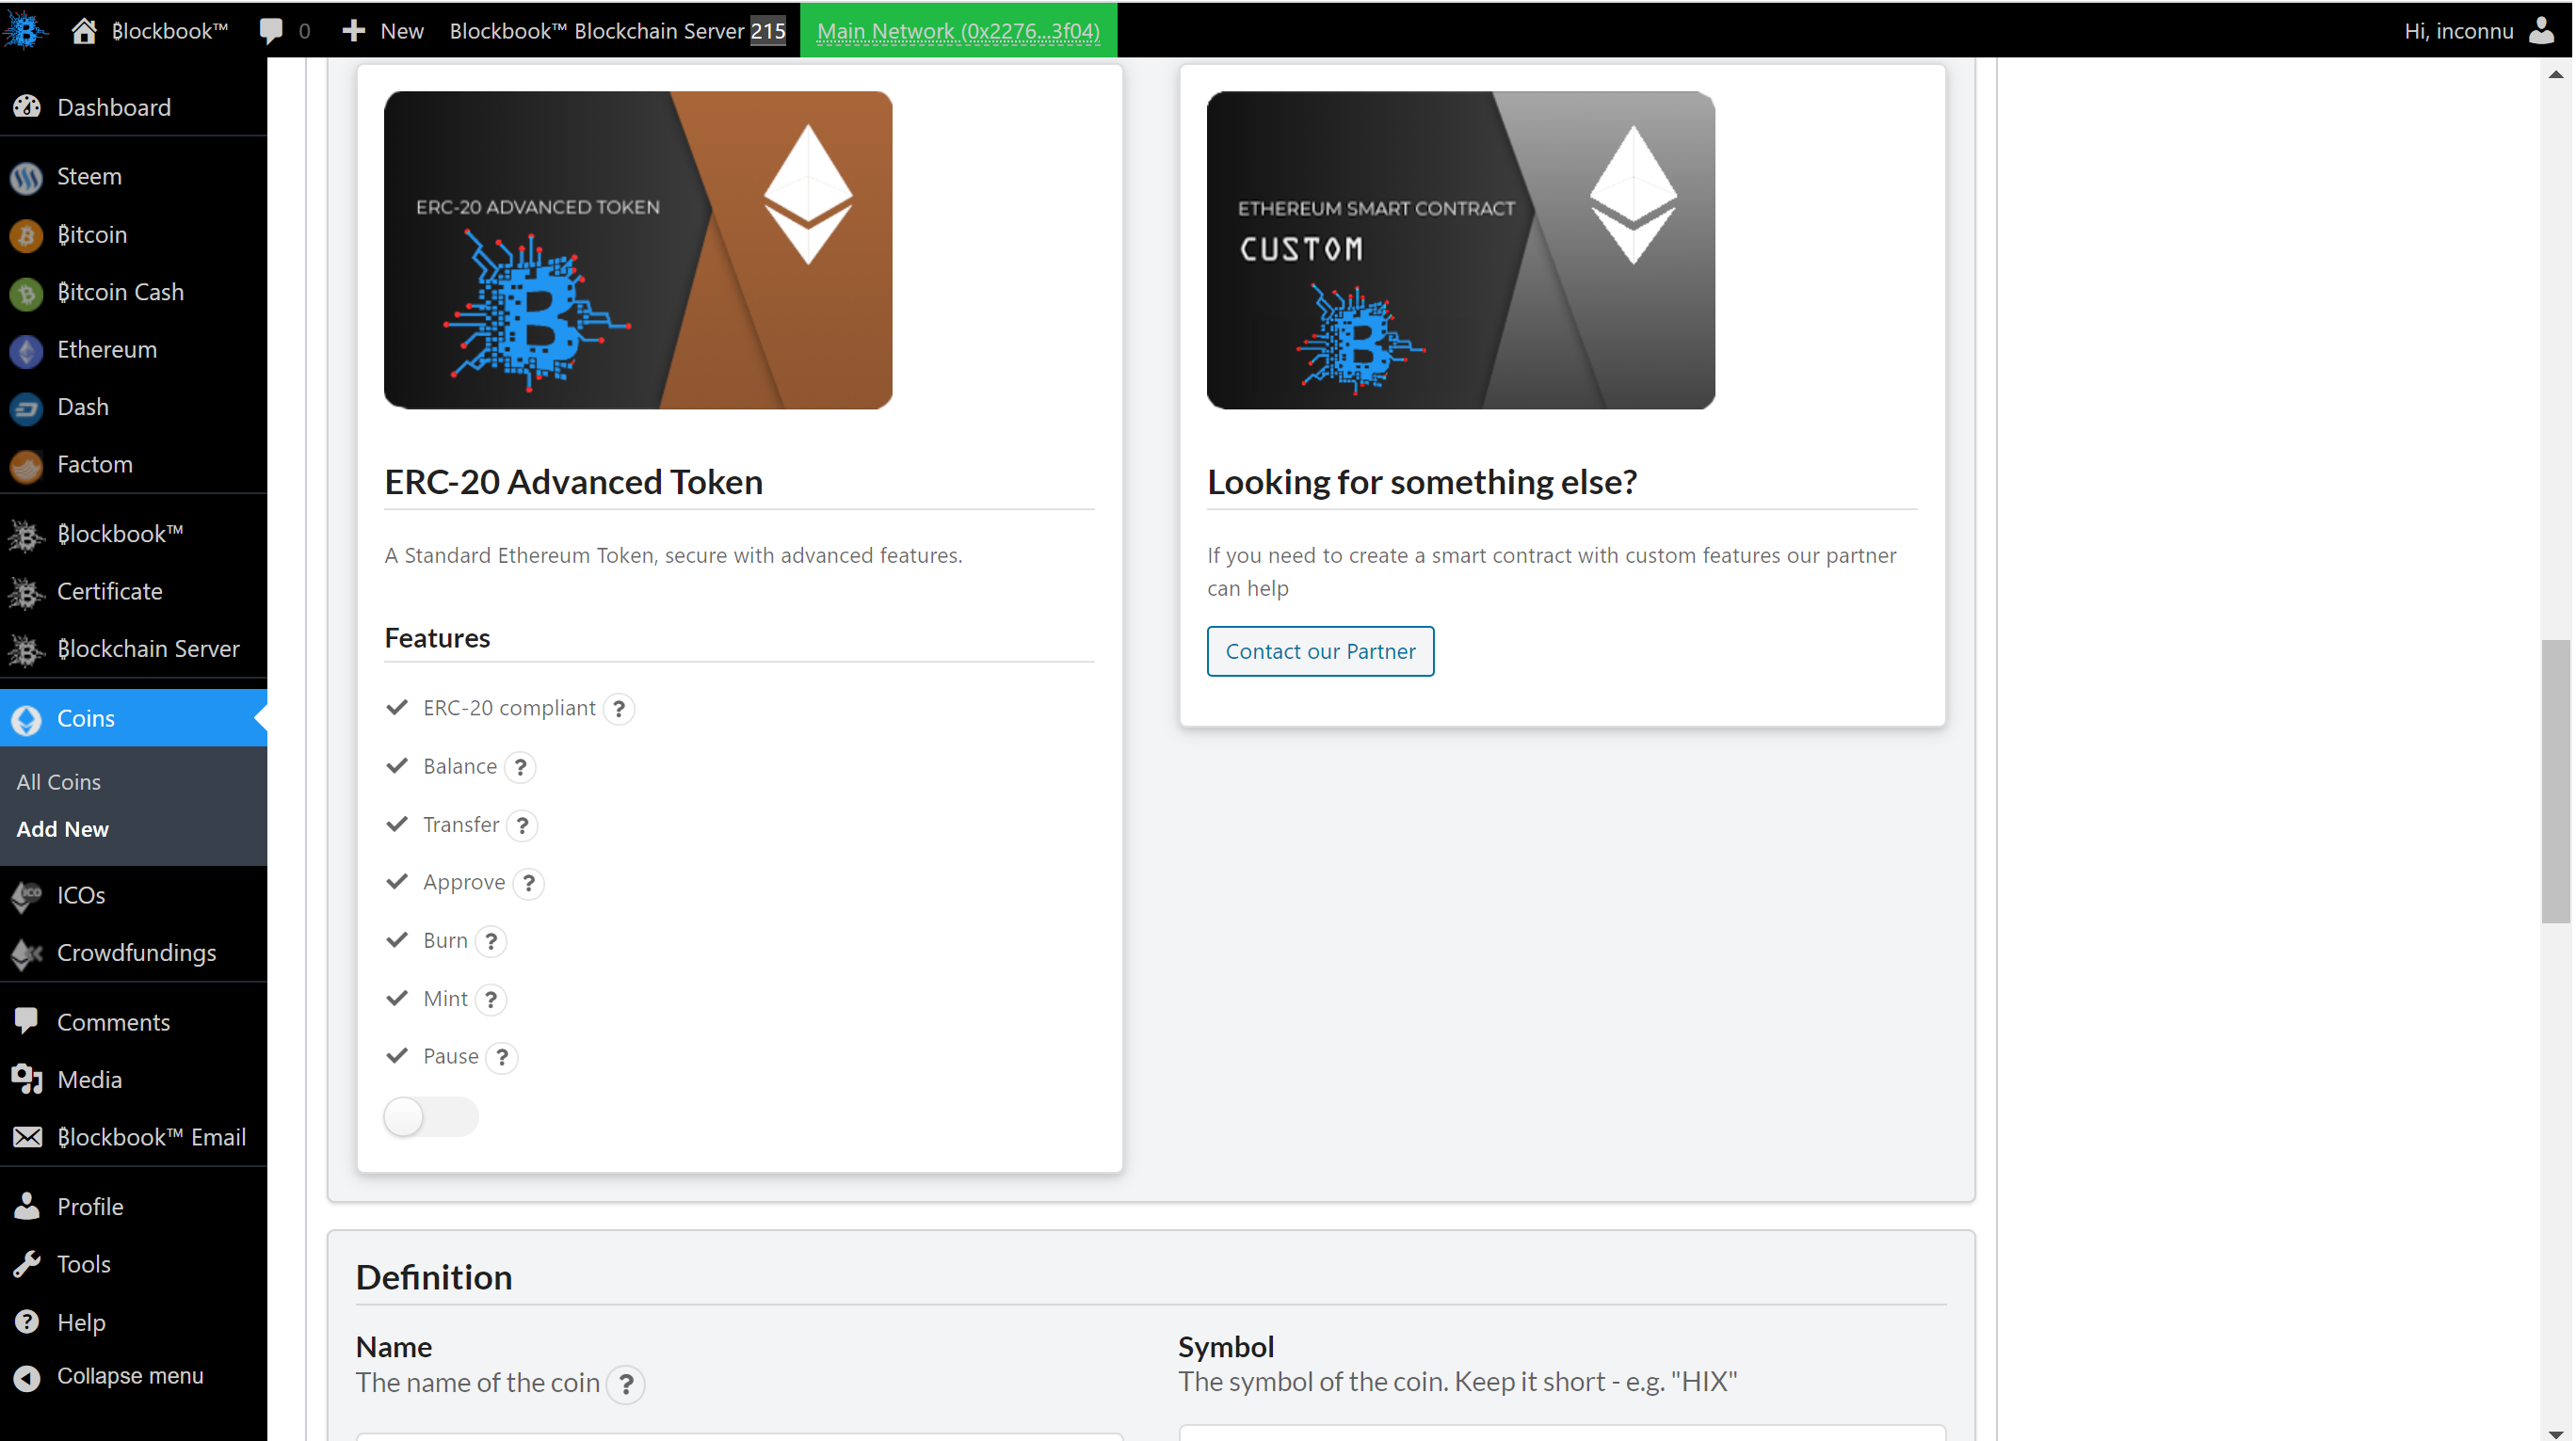The image size is (2576, 1441).
Task: Click the ICOs sidebar icon
Action: click(27, 896)
